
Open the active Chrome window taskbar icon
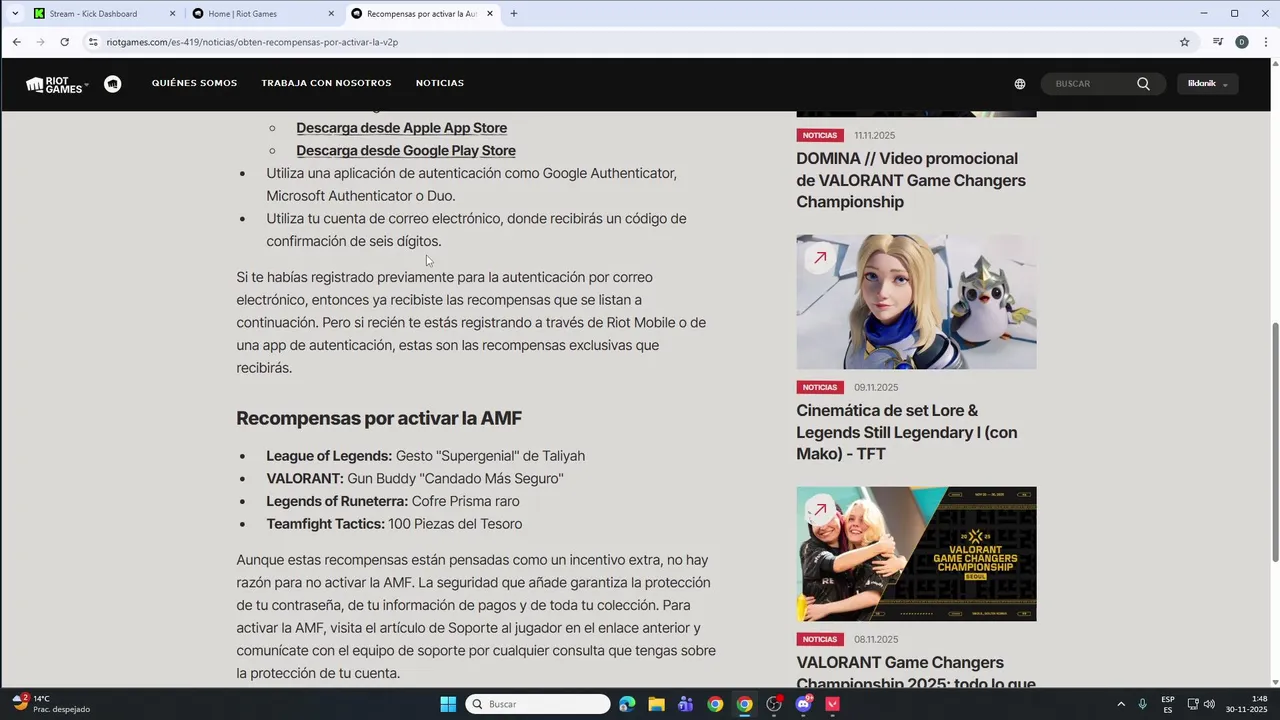(744, 704)
